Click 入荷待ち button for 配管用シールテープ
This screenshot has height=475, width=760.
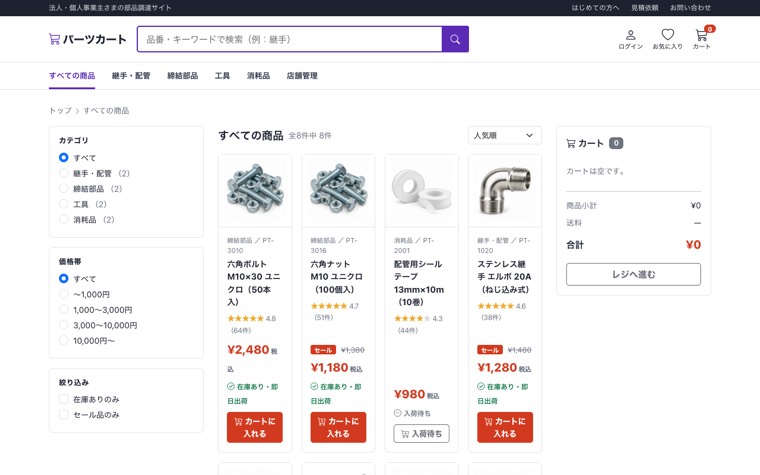[421, 434]
